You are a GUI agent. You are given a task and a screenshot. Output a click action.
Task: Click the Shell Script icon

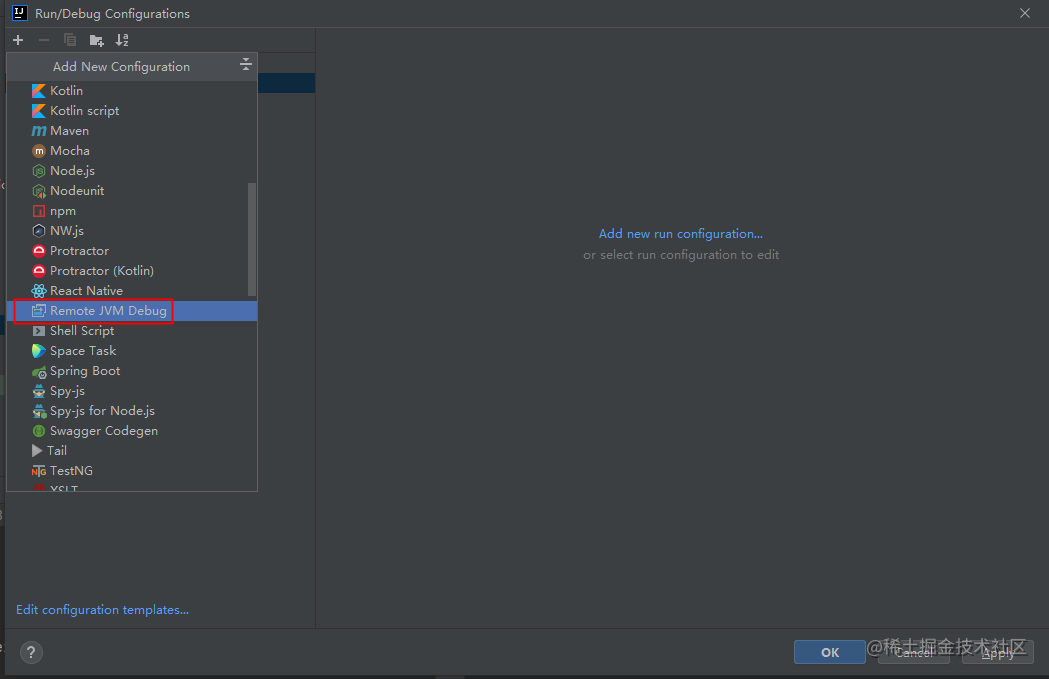(39, 331)
